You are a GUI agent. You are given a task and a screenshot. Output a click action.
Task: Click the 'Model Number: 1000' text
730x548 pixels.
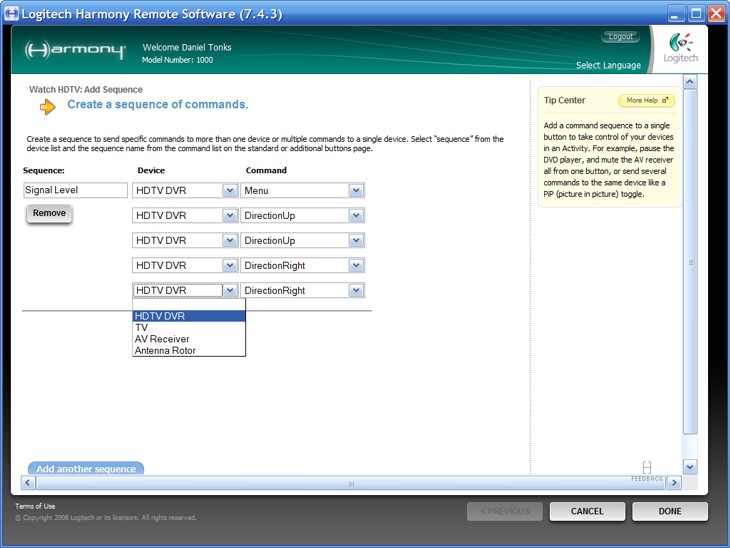coord(177,60)
